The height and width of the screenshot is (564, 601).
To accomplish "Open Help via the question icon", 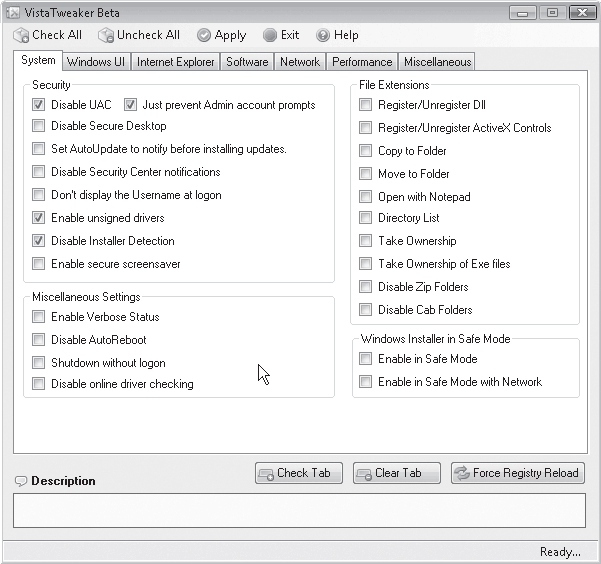I will click(x=323, y=35).
